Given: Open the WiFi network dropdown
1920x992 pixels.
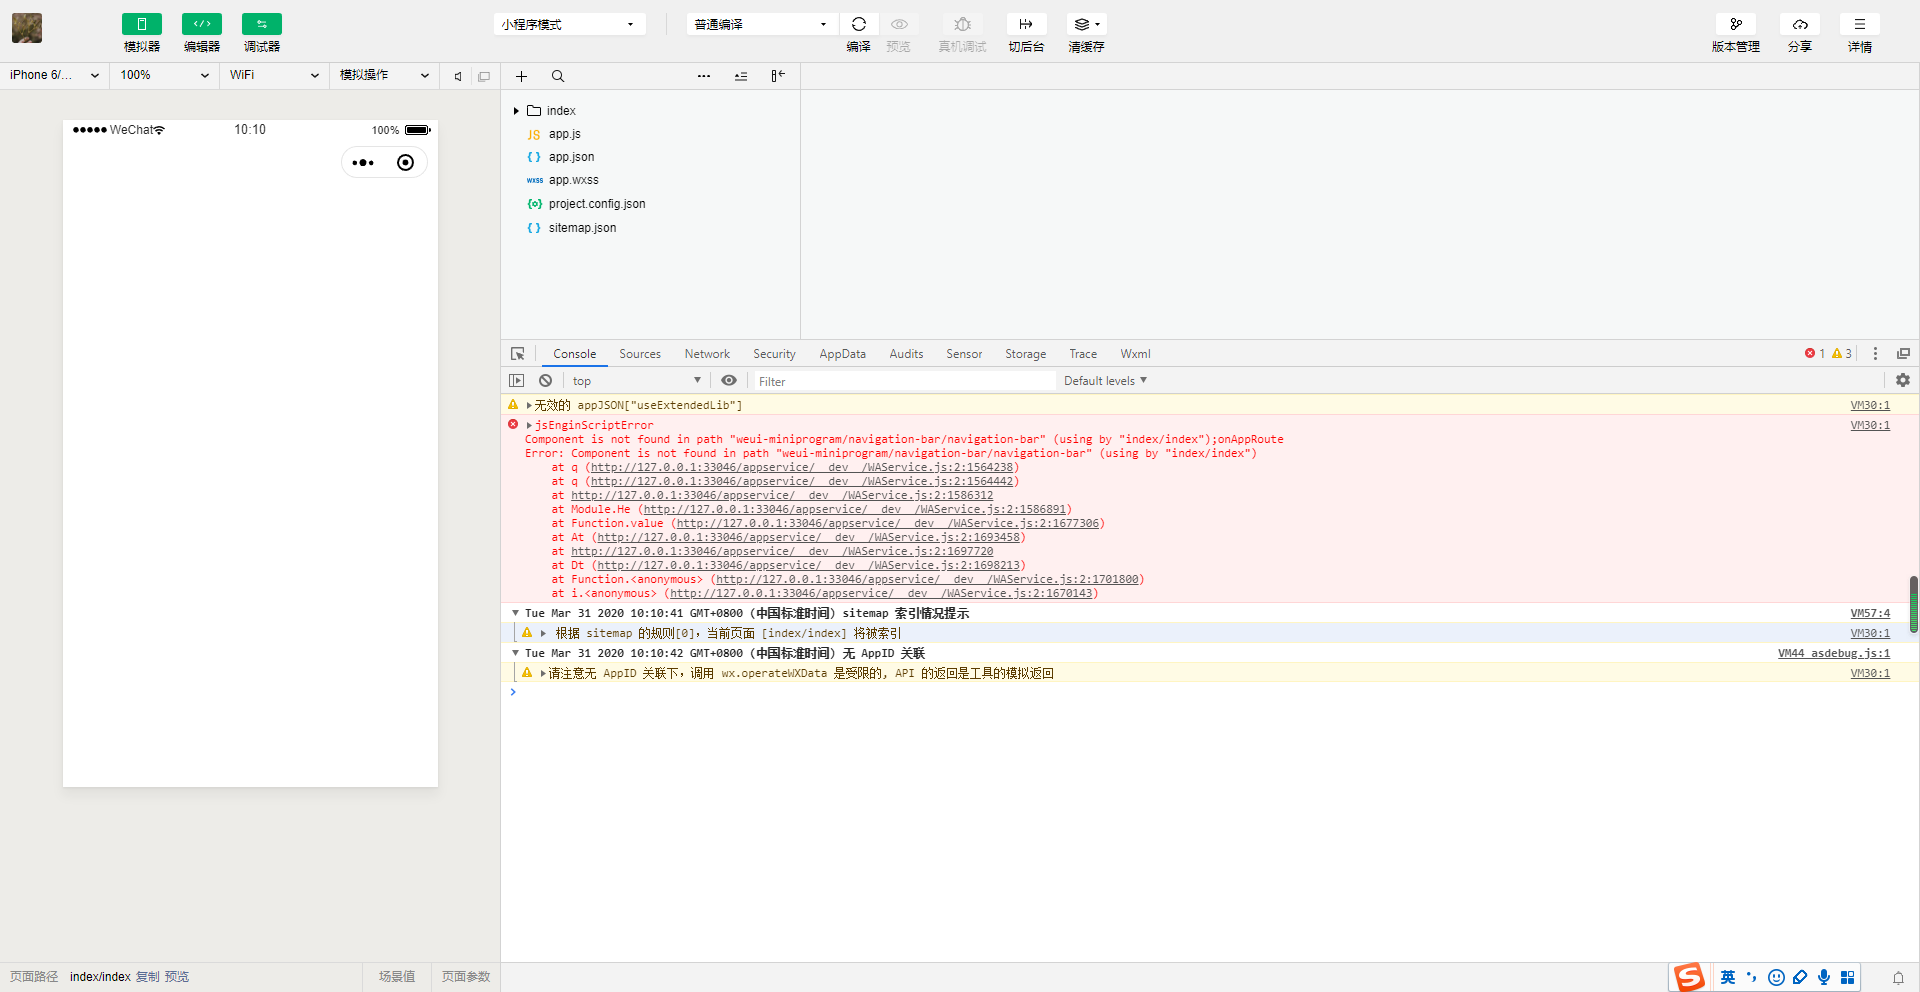Looking at the screenshot, I should [275, 75].
